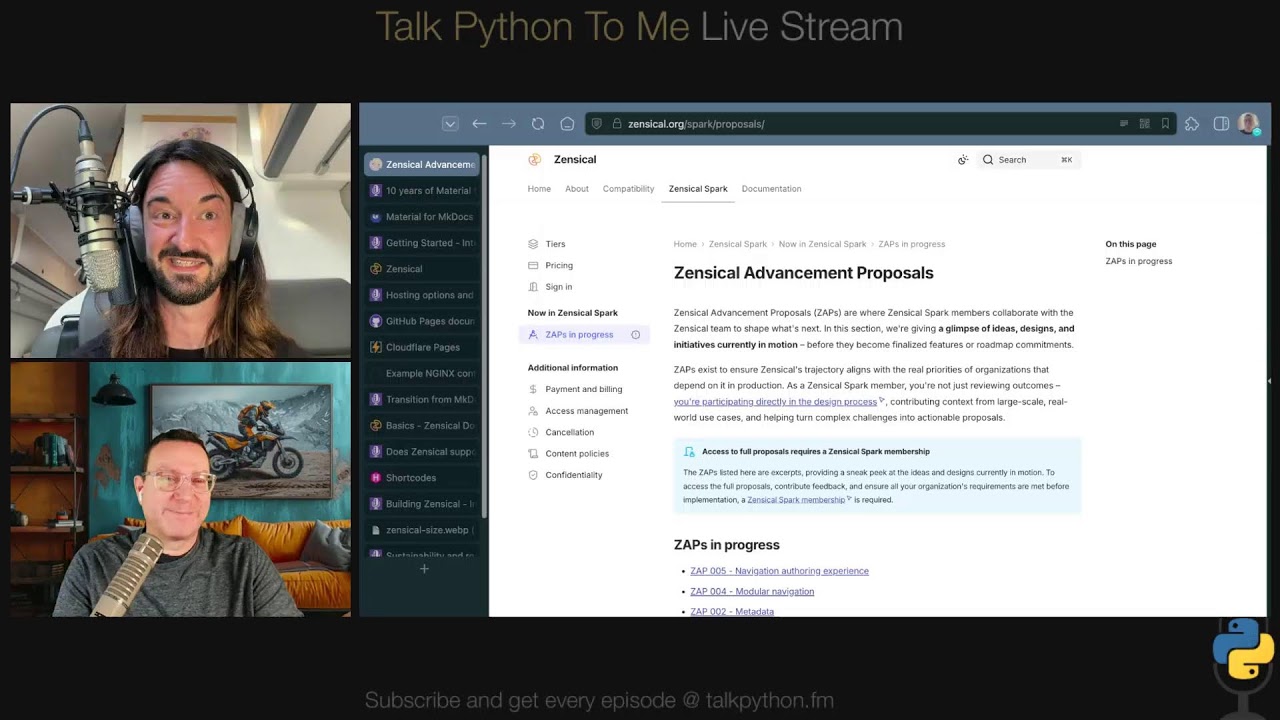1280x720 pixels.
Task: Toggle the browser sidebar panel
Action: coord(1221,124)
